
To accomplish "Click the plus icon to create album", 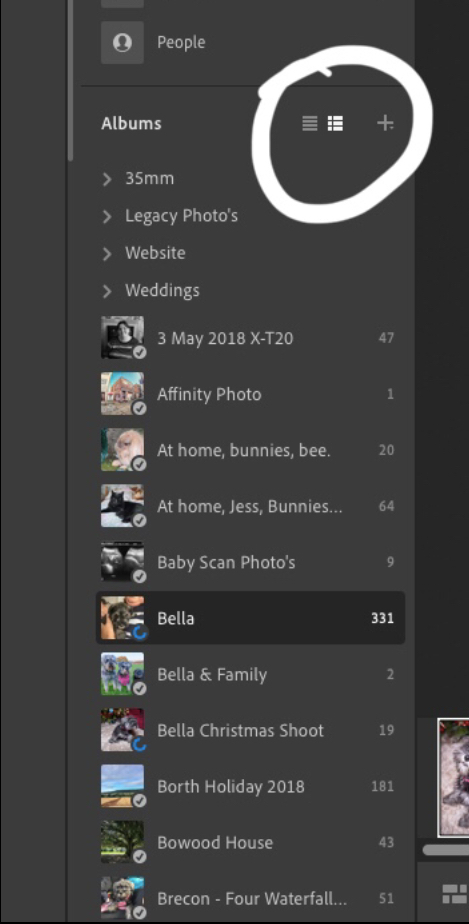I will (385, 123).
